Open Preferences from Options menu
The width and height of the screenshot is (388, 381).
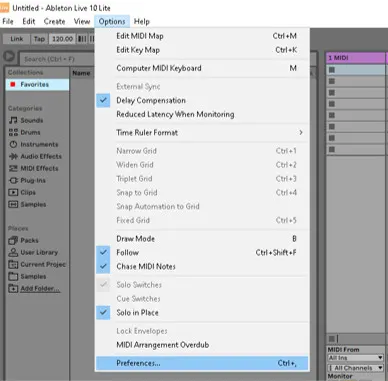202,363
